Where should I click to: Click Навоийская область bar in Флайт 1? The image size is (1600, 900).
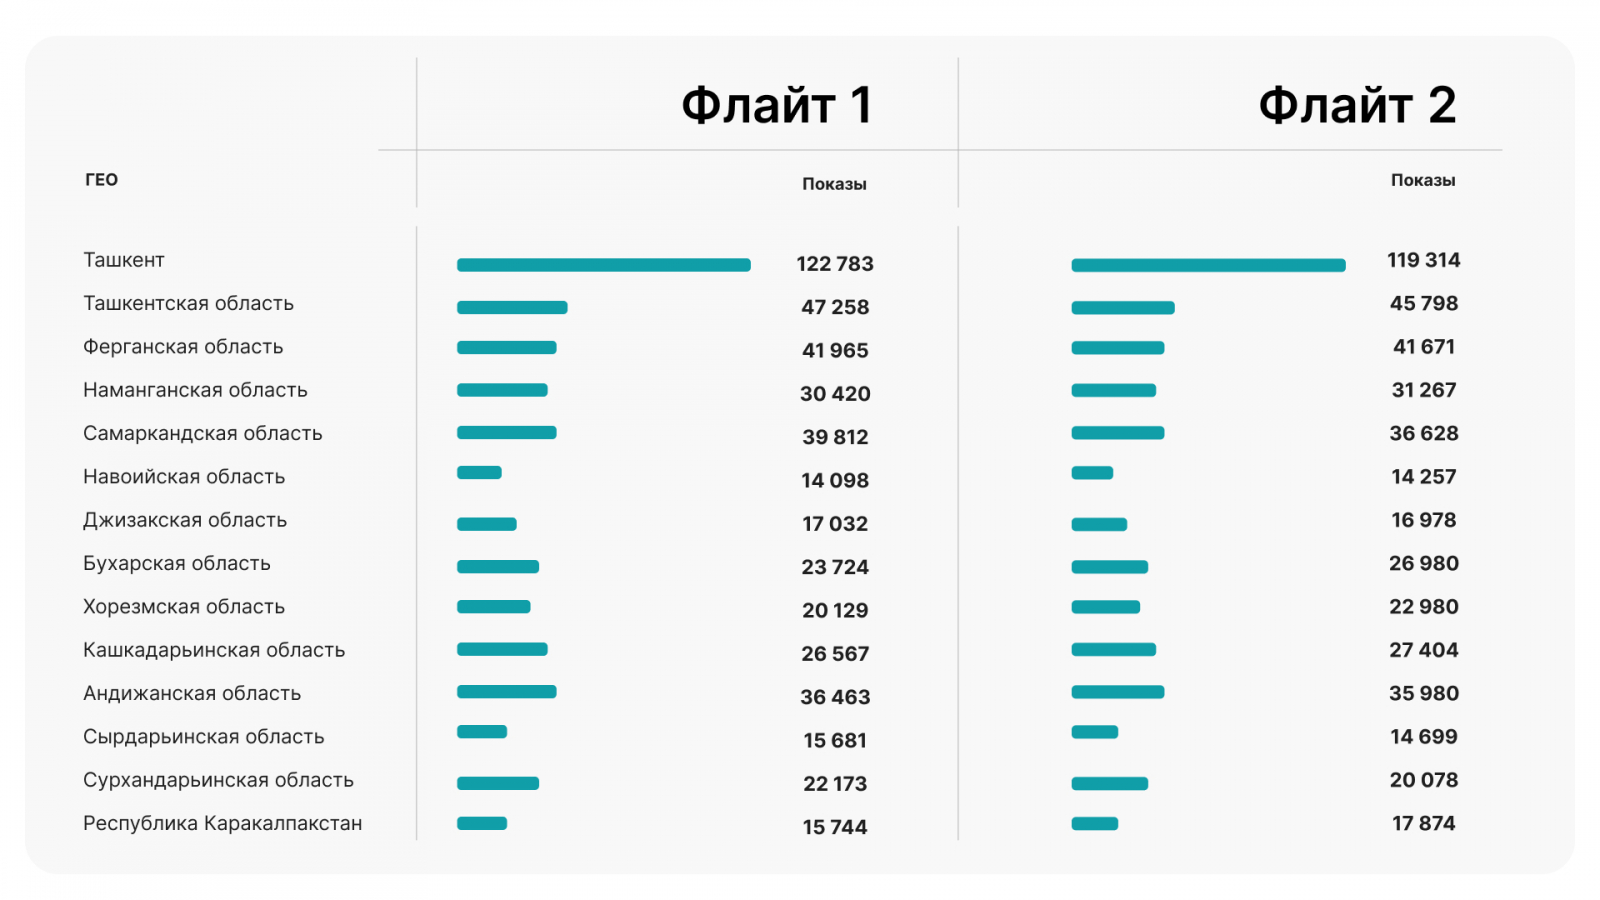tap(479, 473)
